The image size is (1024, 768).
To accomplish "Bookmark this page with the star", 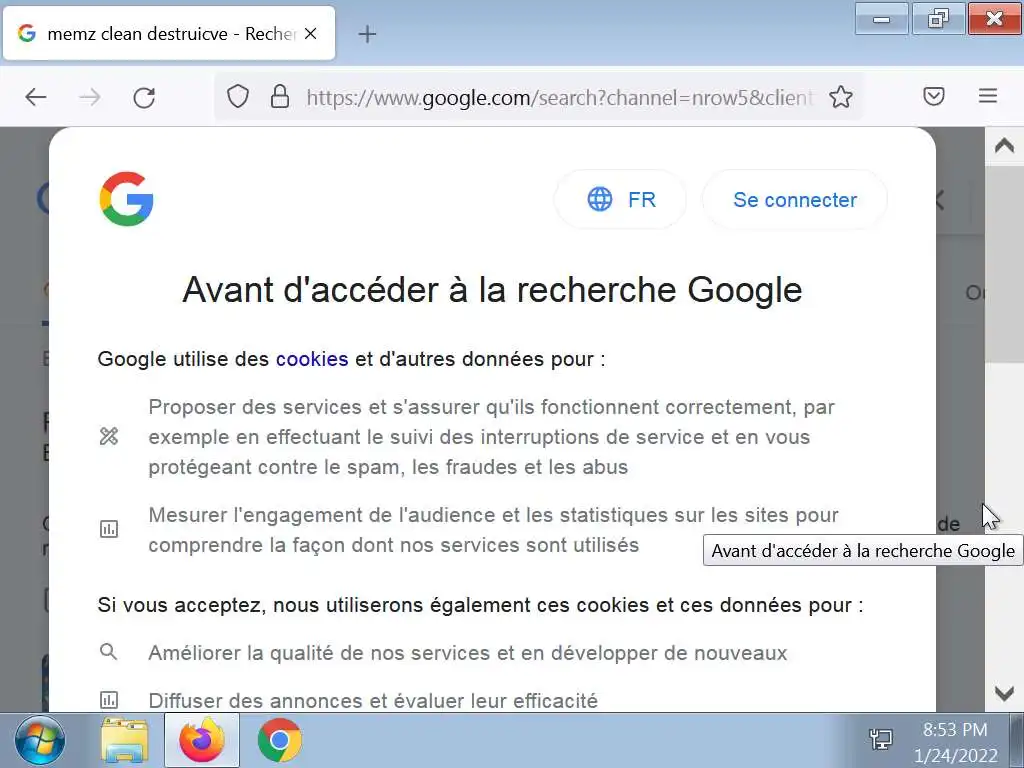I will point(840,97).
